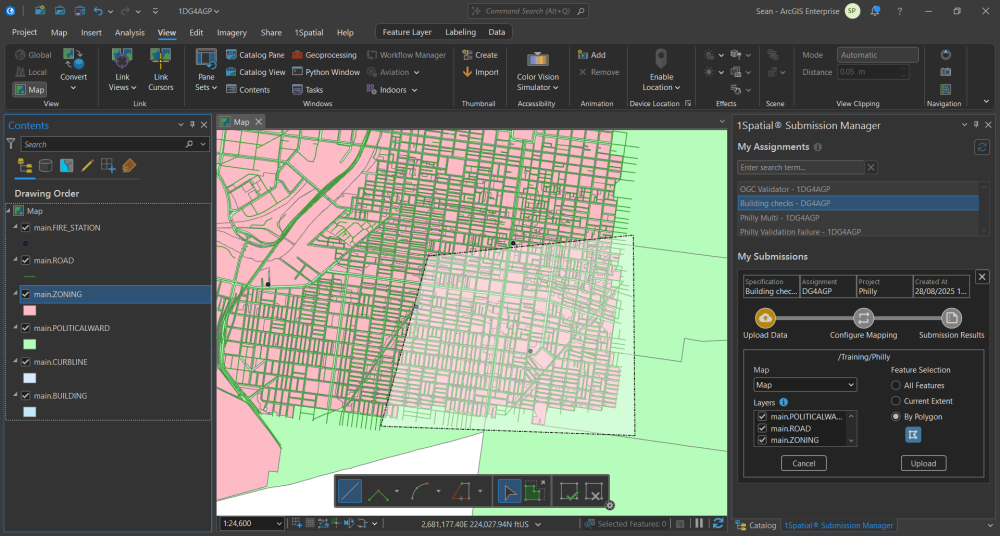Open the Analysis ribbon tab
The image size is (1000, 536).
129,33
